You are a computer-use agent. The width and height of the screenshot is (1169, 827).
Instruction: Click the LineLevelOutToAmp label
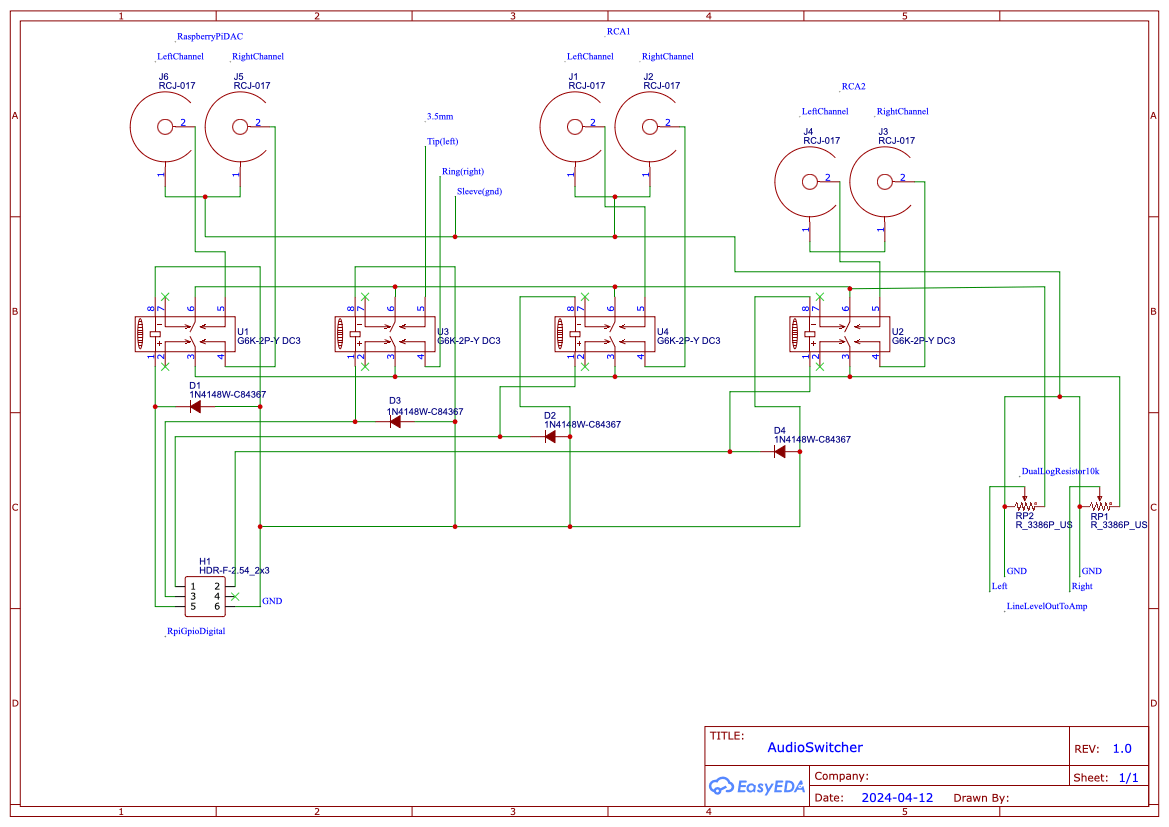pos(1047,606)
